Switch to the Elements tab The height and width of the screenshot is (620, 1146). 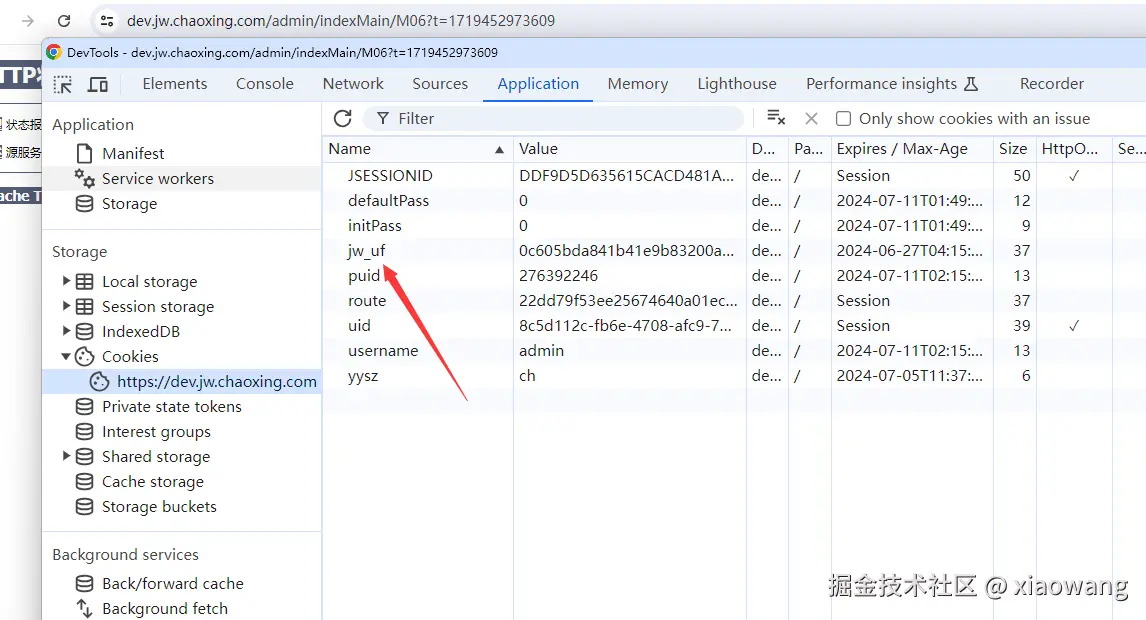[x=175, y=84]
